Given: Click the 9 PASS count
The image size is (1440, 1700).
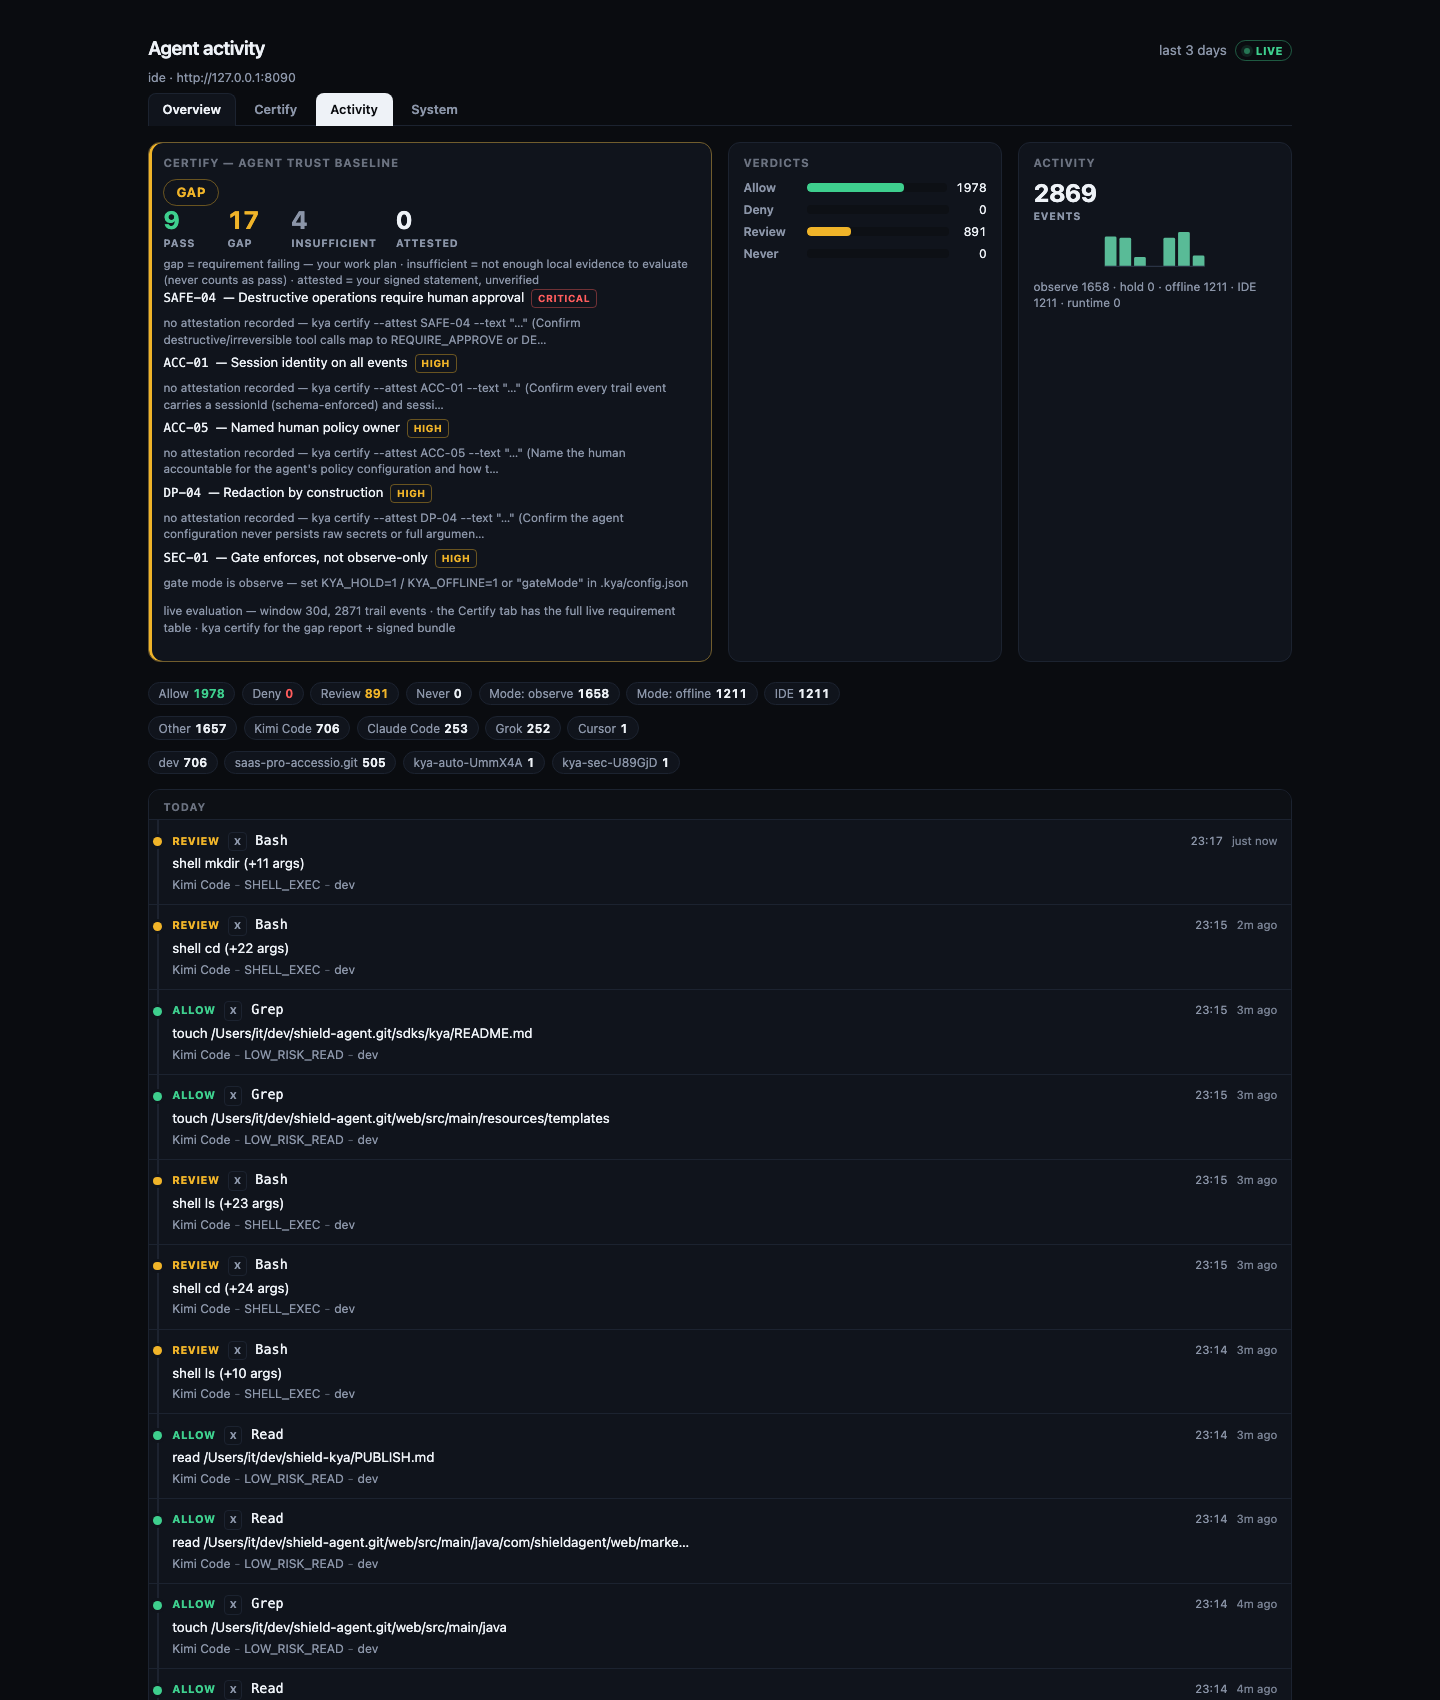Looking at the screenshot, I should [179, 228].
